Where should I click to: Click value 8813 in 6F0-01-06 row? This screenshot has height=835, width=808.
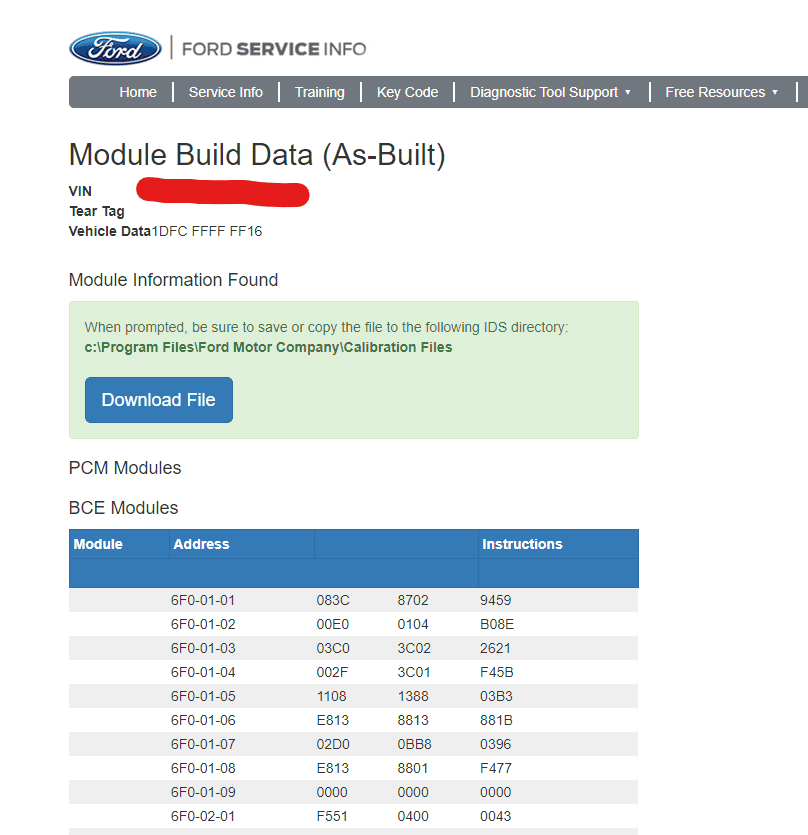[x=413, y=720]
